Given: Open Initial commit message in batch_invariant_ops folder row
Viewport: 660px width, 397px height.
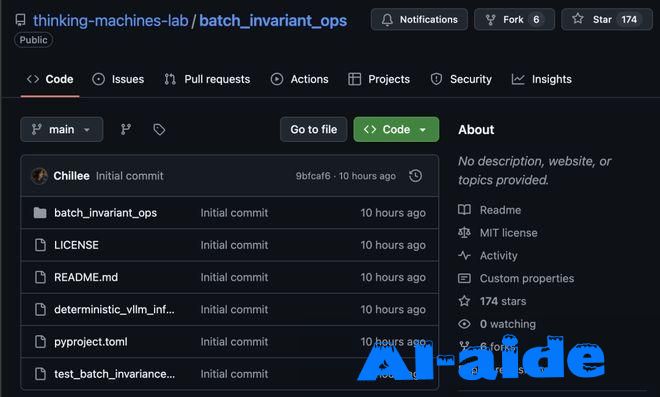Looking at the screenshot, I should pyautogui.click(x=234, y=213).
